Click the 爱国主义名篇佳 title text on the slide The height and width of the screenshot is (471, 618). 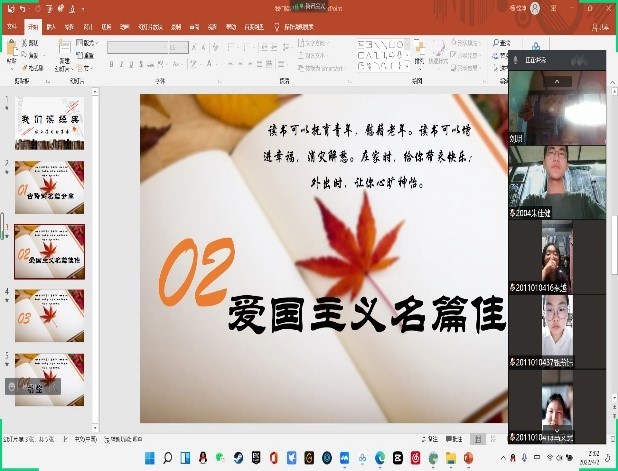click(366, 314)
